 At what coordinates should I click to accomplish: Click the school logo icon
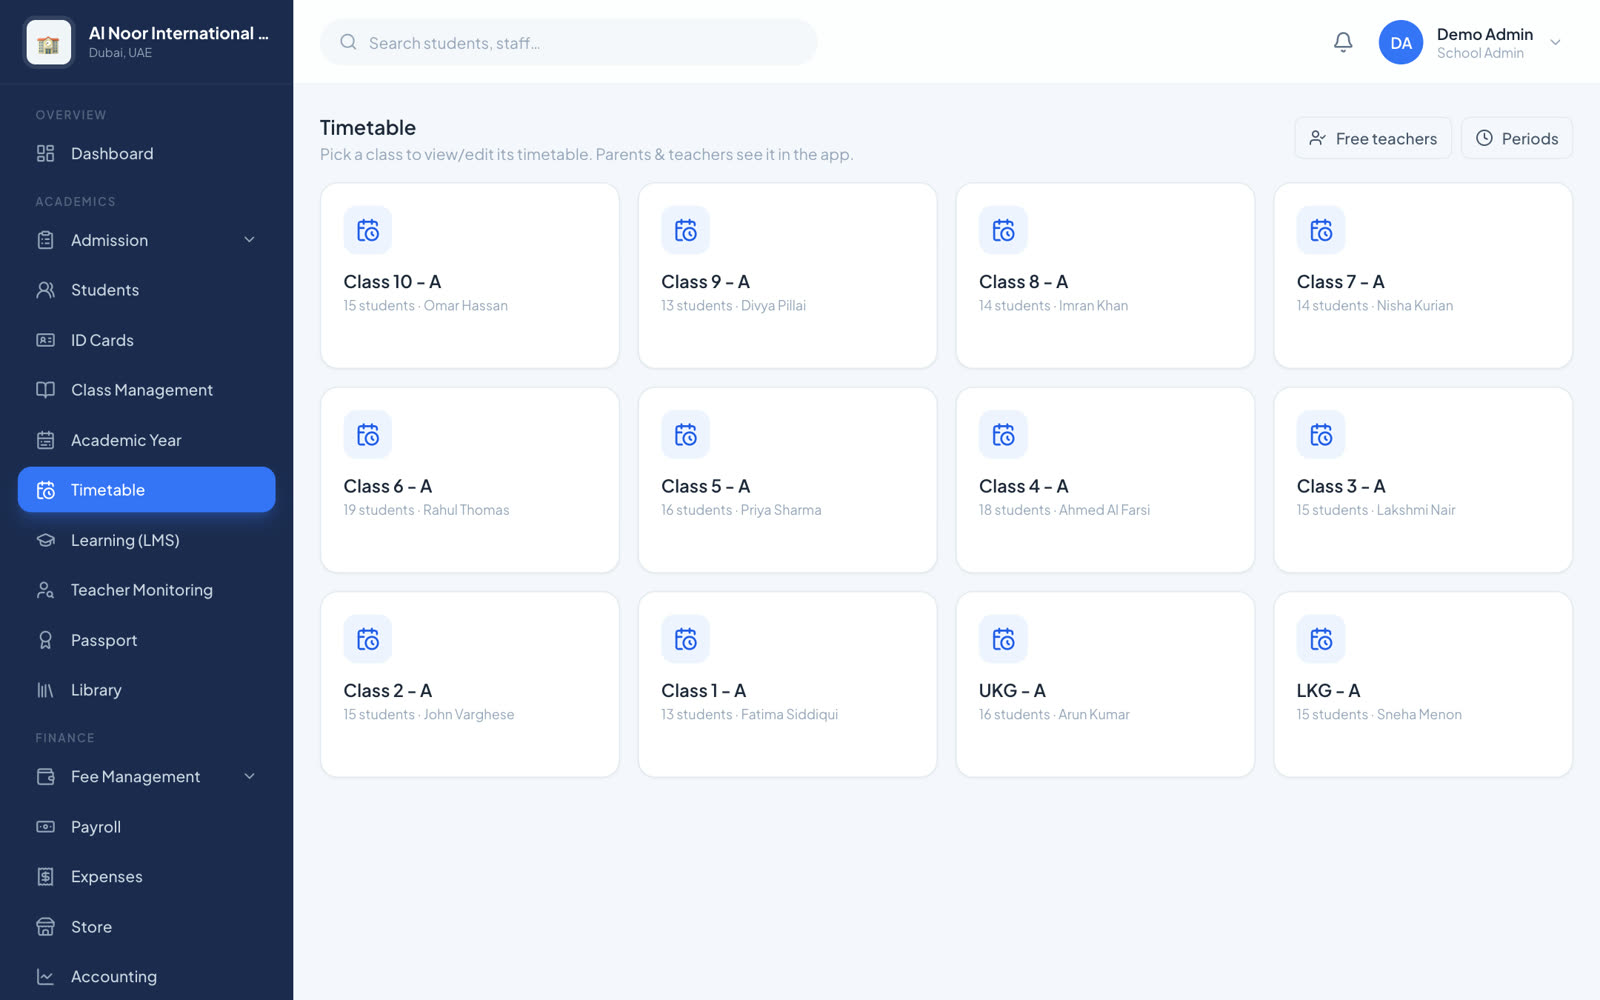point(48,43)
